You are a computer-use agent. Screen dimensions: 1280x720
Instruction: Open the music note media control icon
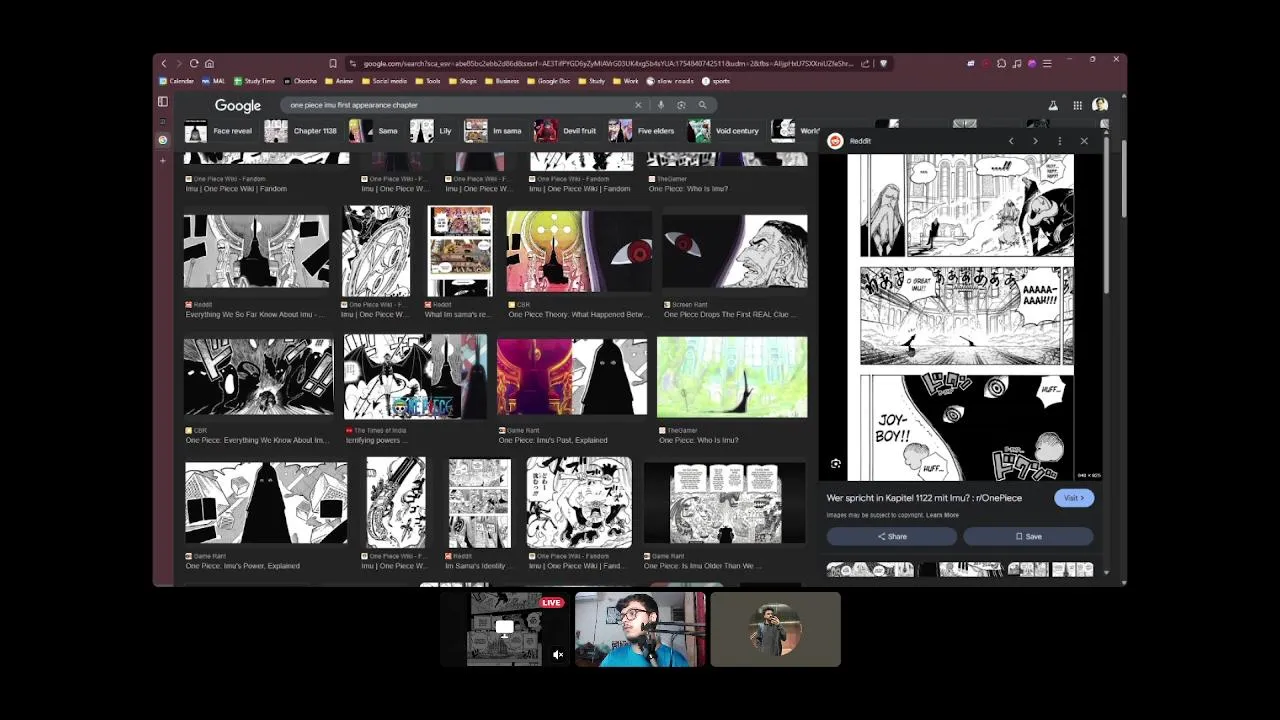point(1017,63)
